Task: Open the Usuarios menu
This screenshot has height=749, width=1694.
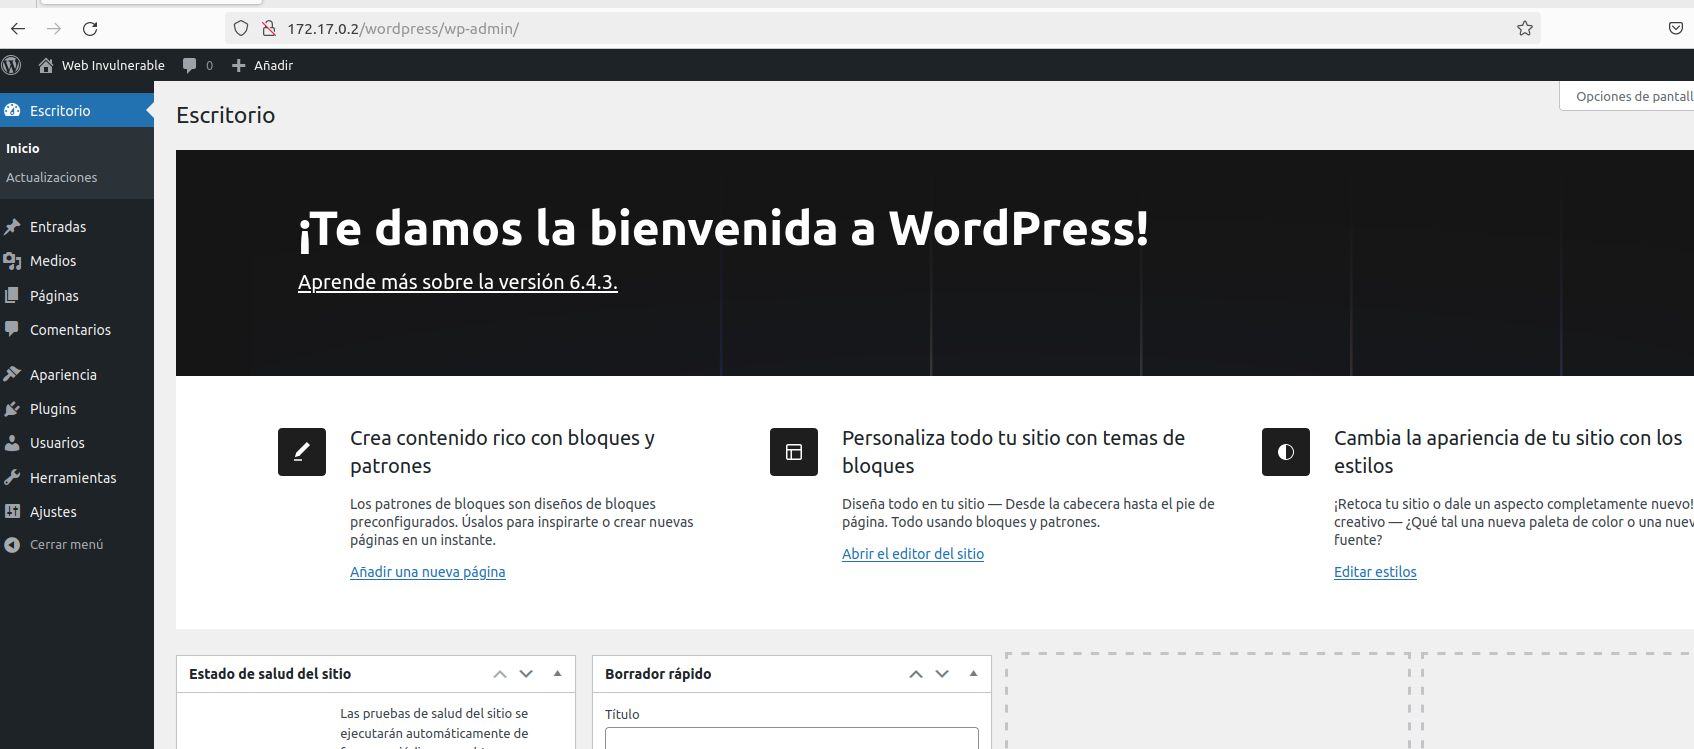Action: coord(77,442)
